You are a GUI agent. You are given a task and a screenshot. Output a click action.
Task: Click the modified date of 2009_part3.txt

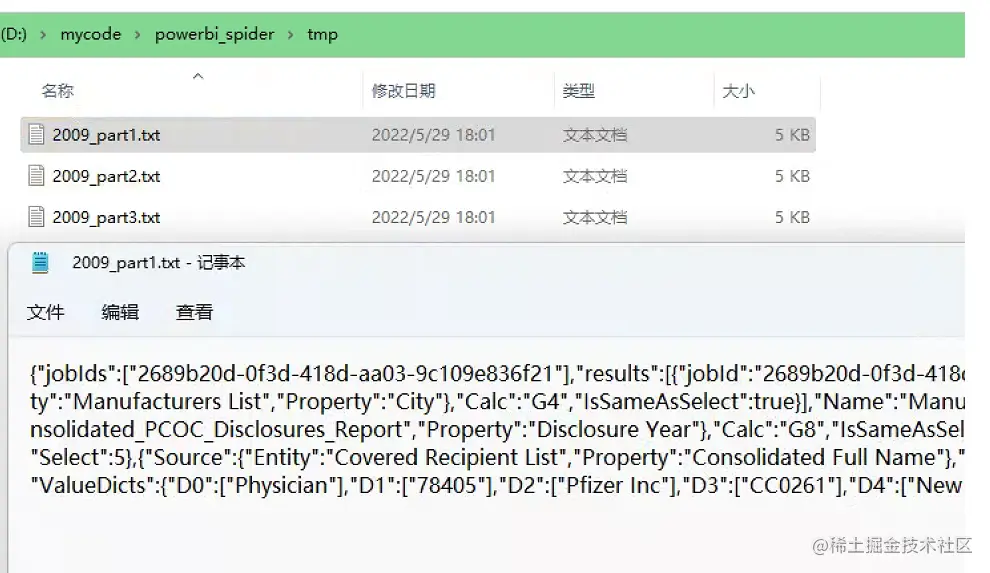coord(433,218)
